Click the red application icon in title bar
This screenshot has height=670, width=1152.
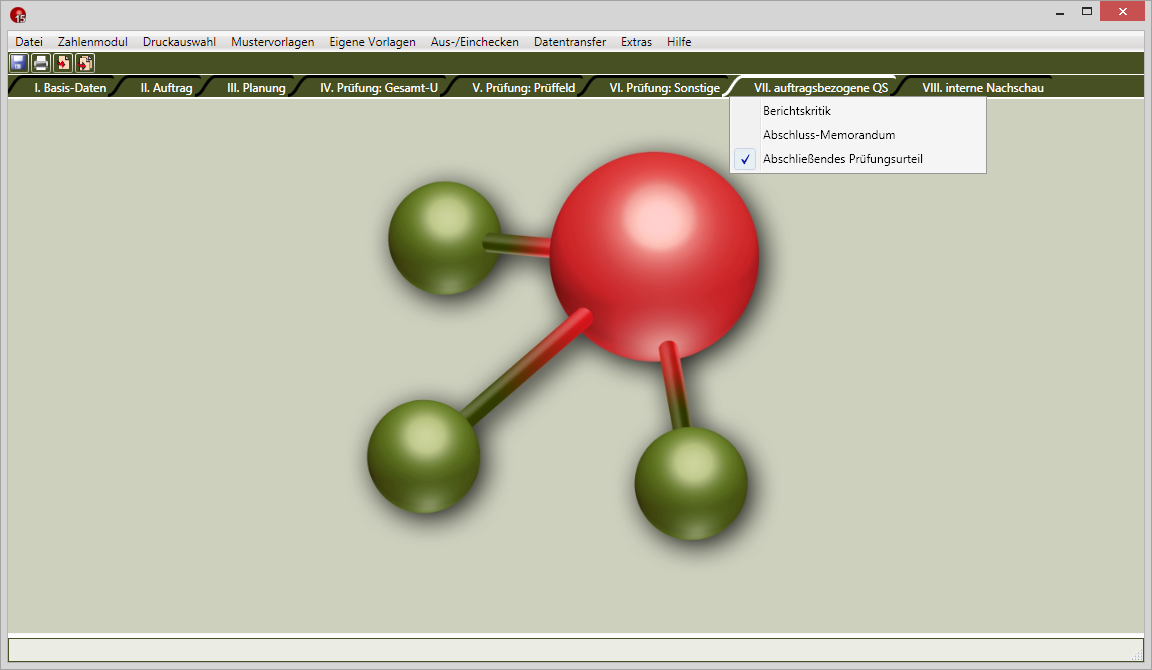18,14
